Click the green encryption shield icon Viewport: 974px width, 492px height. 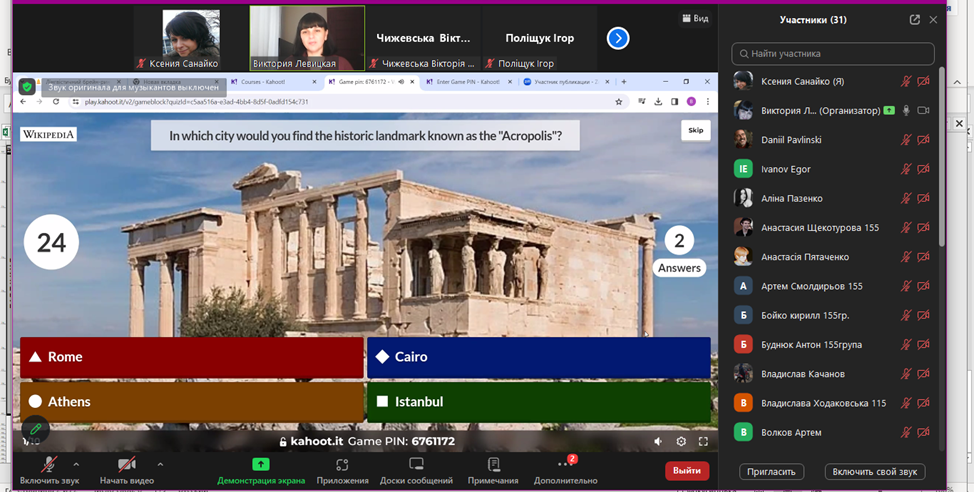click(x=27, y=87)
